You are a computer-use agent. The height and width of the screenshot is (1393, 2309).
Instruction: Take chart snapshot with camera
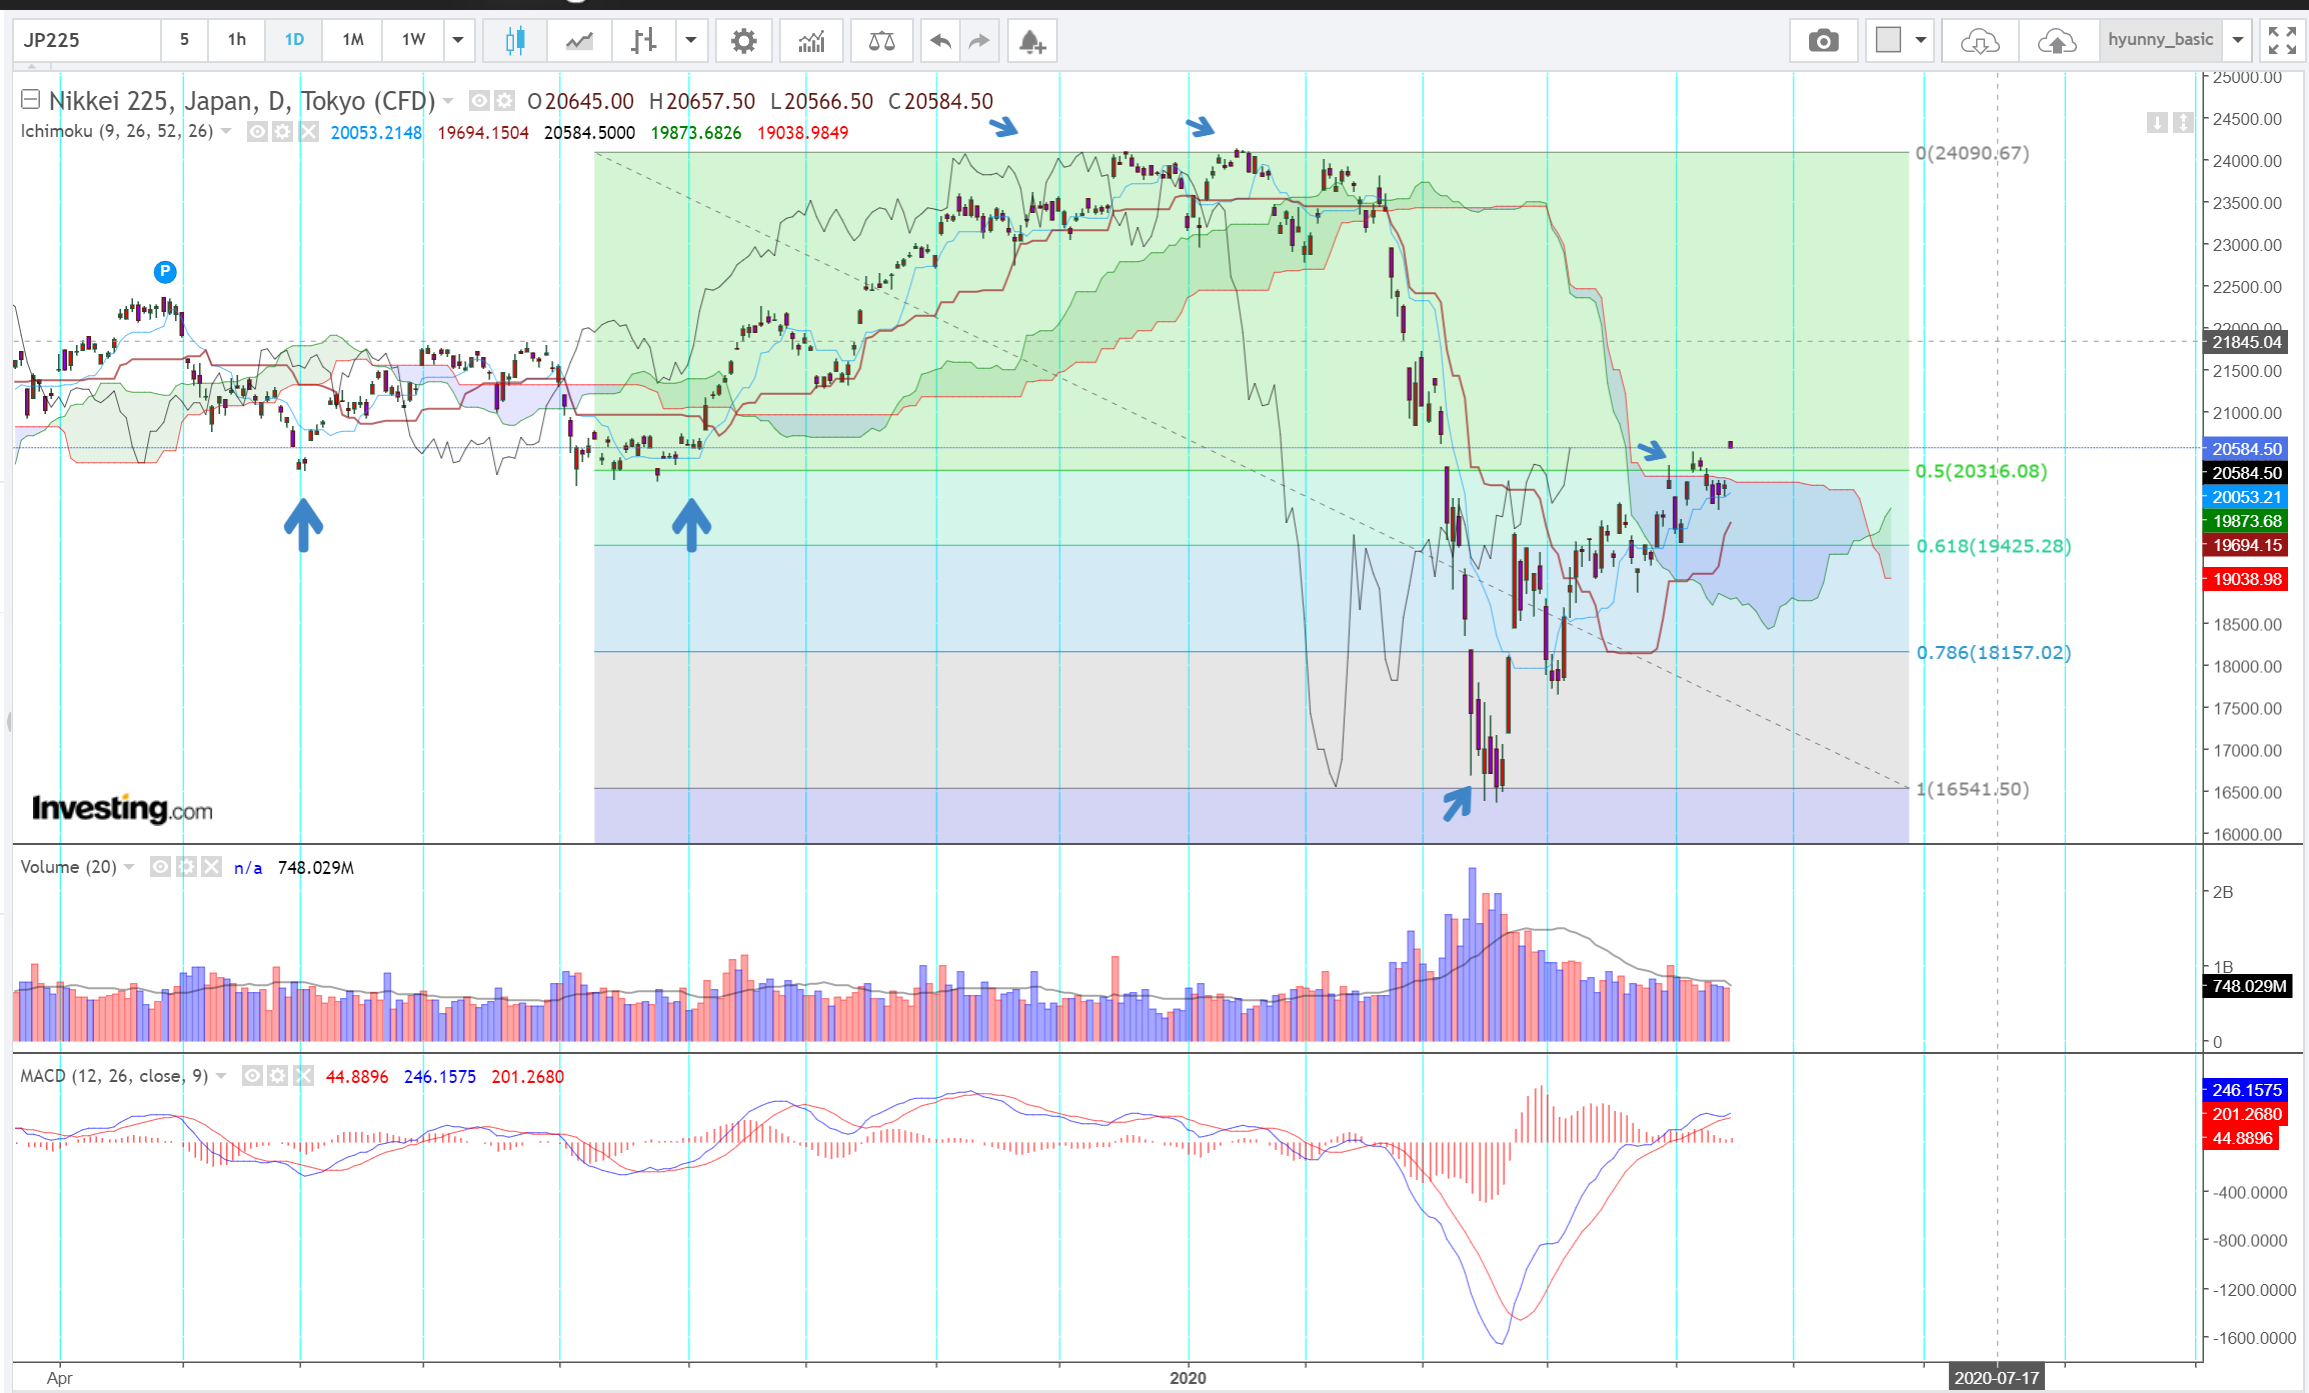(x=1823, y=41)
